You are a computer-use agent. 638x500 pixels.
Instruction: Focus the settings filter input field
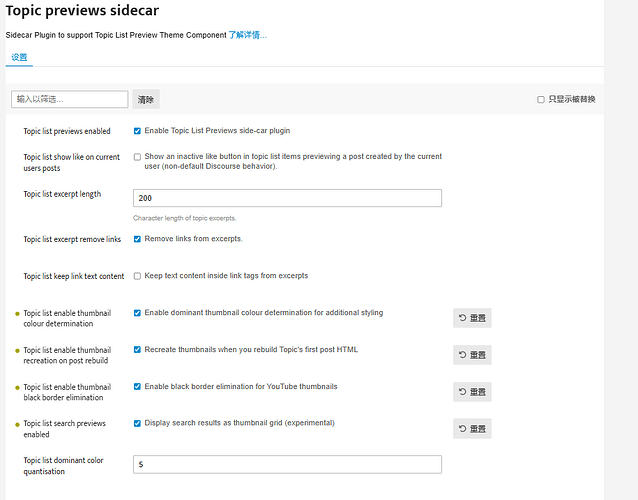click(70, 99)
